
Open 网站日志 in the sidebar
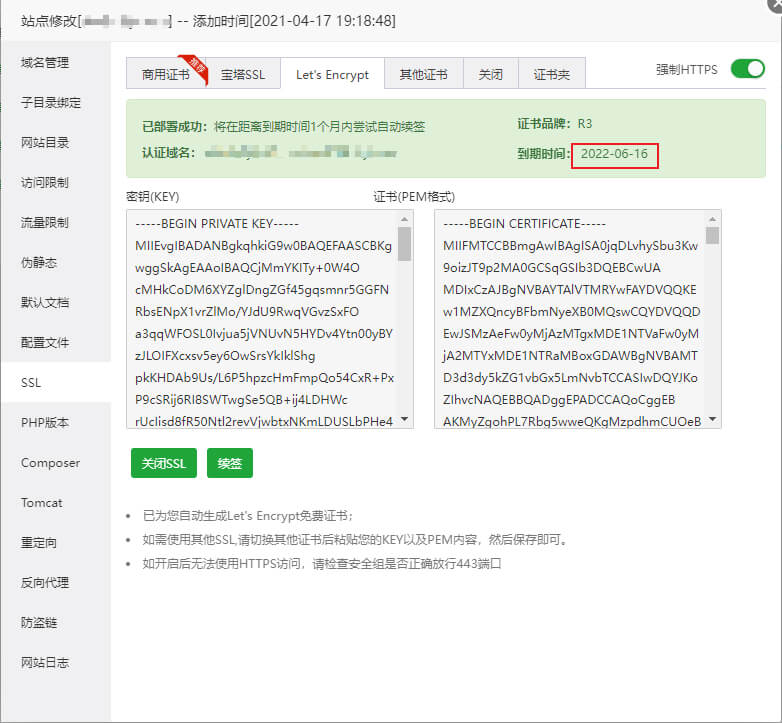[45, 663]
